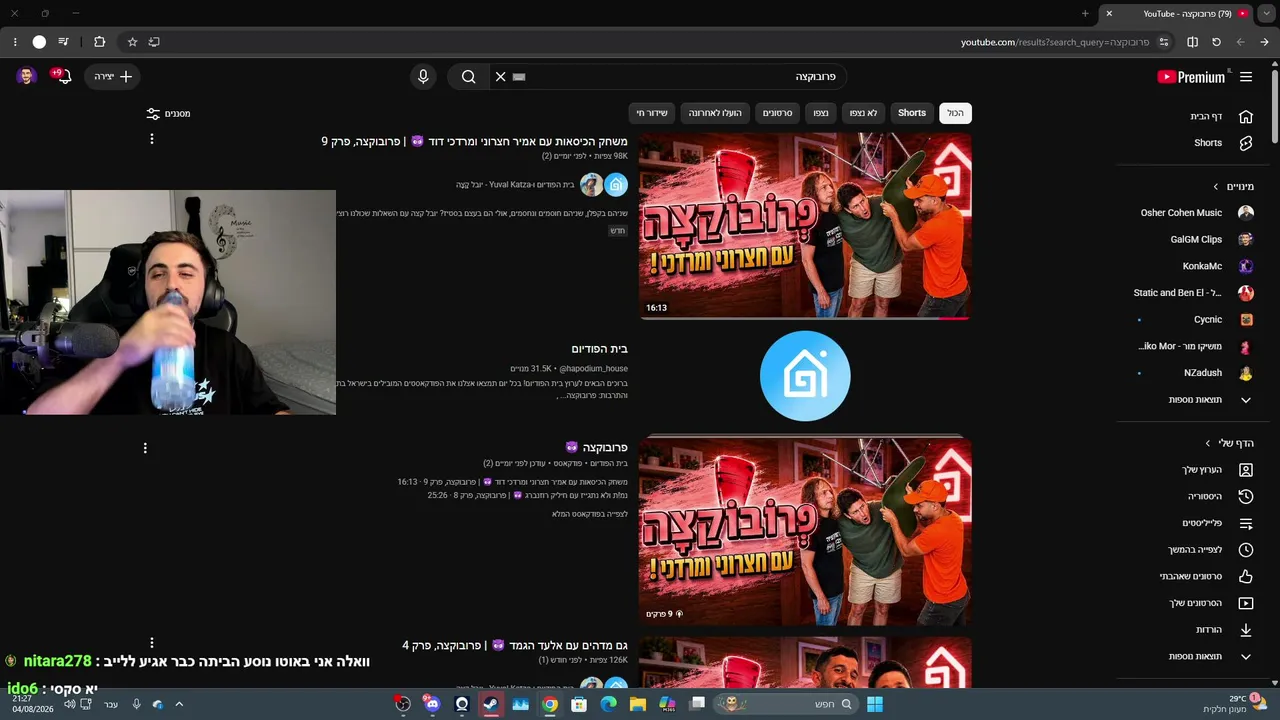The width and height of the screenshot is (1280, 720).
Task: Click the browser address bar URL
Action: click(1055, 42)
